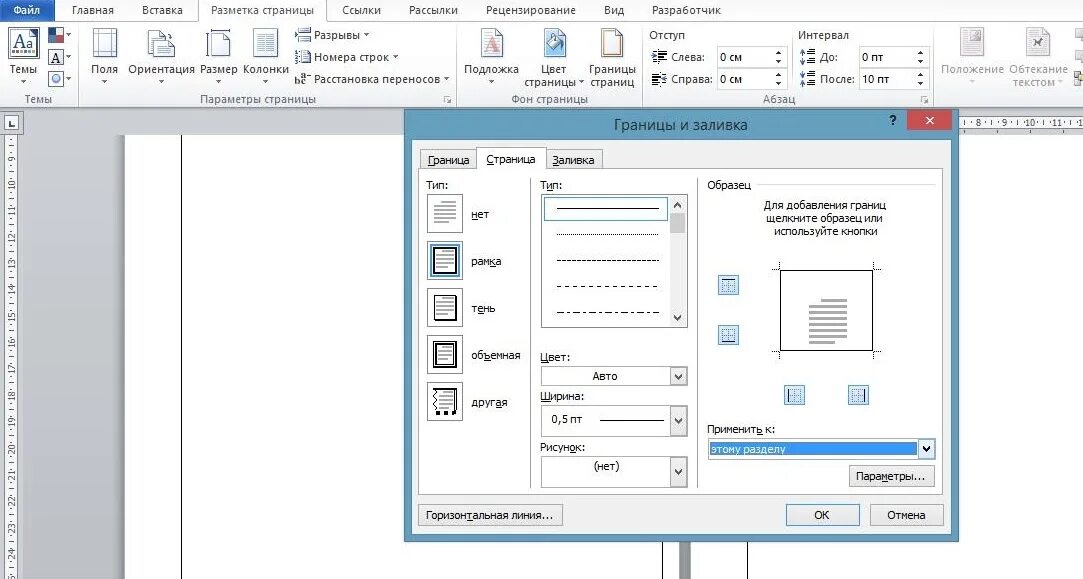Select the solid line style
Viewport: 1083px width, 579px height.
tap(606, 208)
